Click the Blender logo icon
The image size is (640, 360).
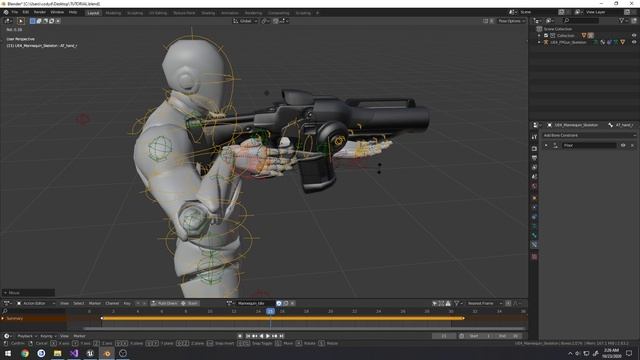6,12
